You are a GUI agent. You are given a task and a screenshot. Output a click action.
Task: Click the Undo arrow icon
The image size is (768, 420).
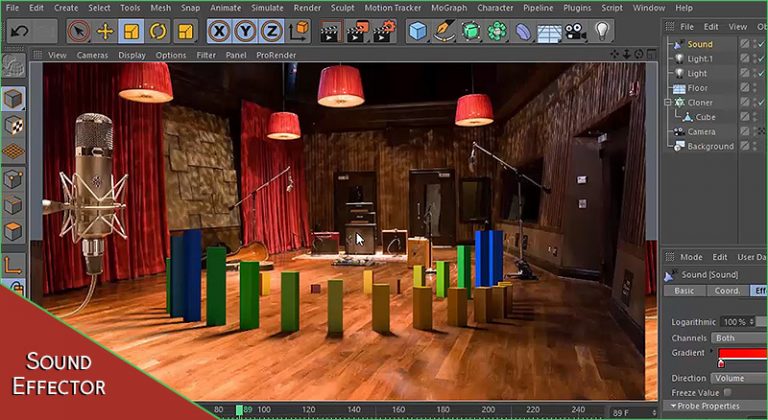click(x=17, y=31)
